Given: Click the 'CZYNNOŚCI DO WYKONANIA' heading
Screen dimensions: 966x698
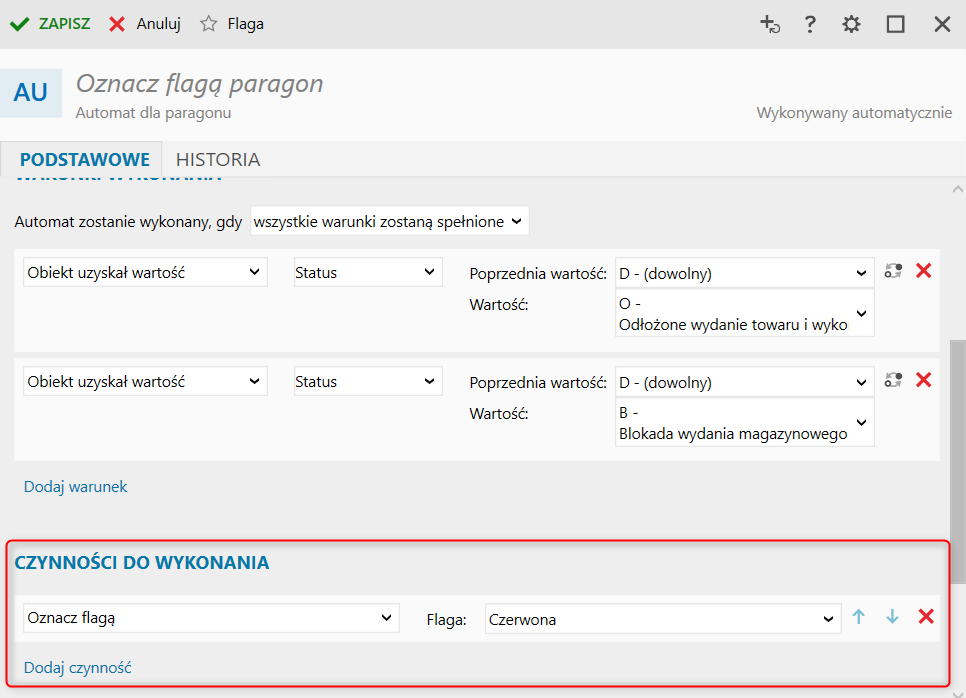Looking at the screenshot, I should [x=142, y=562].
